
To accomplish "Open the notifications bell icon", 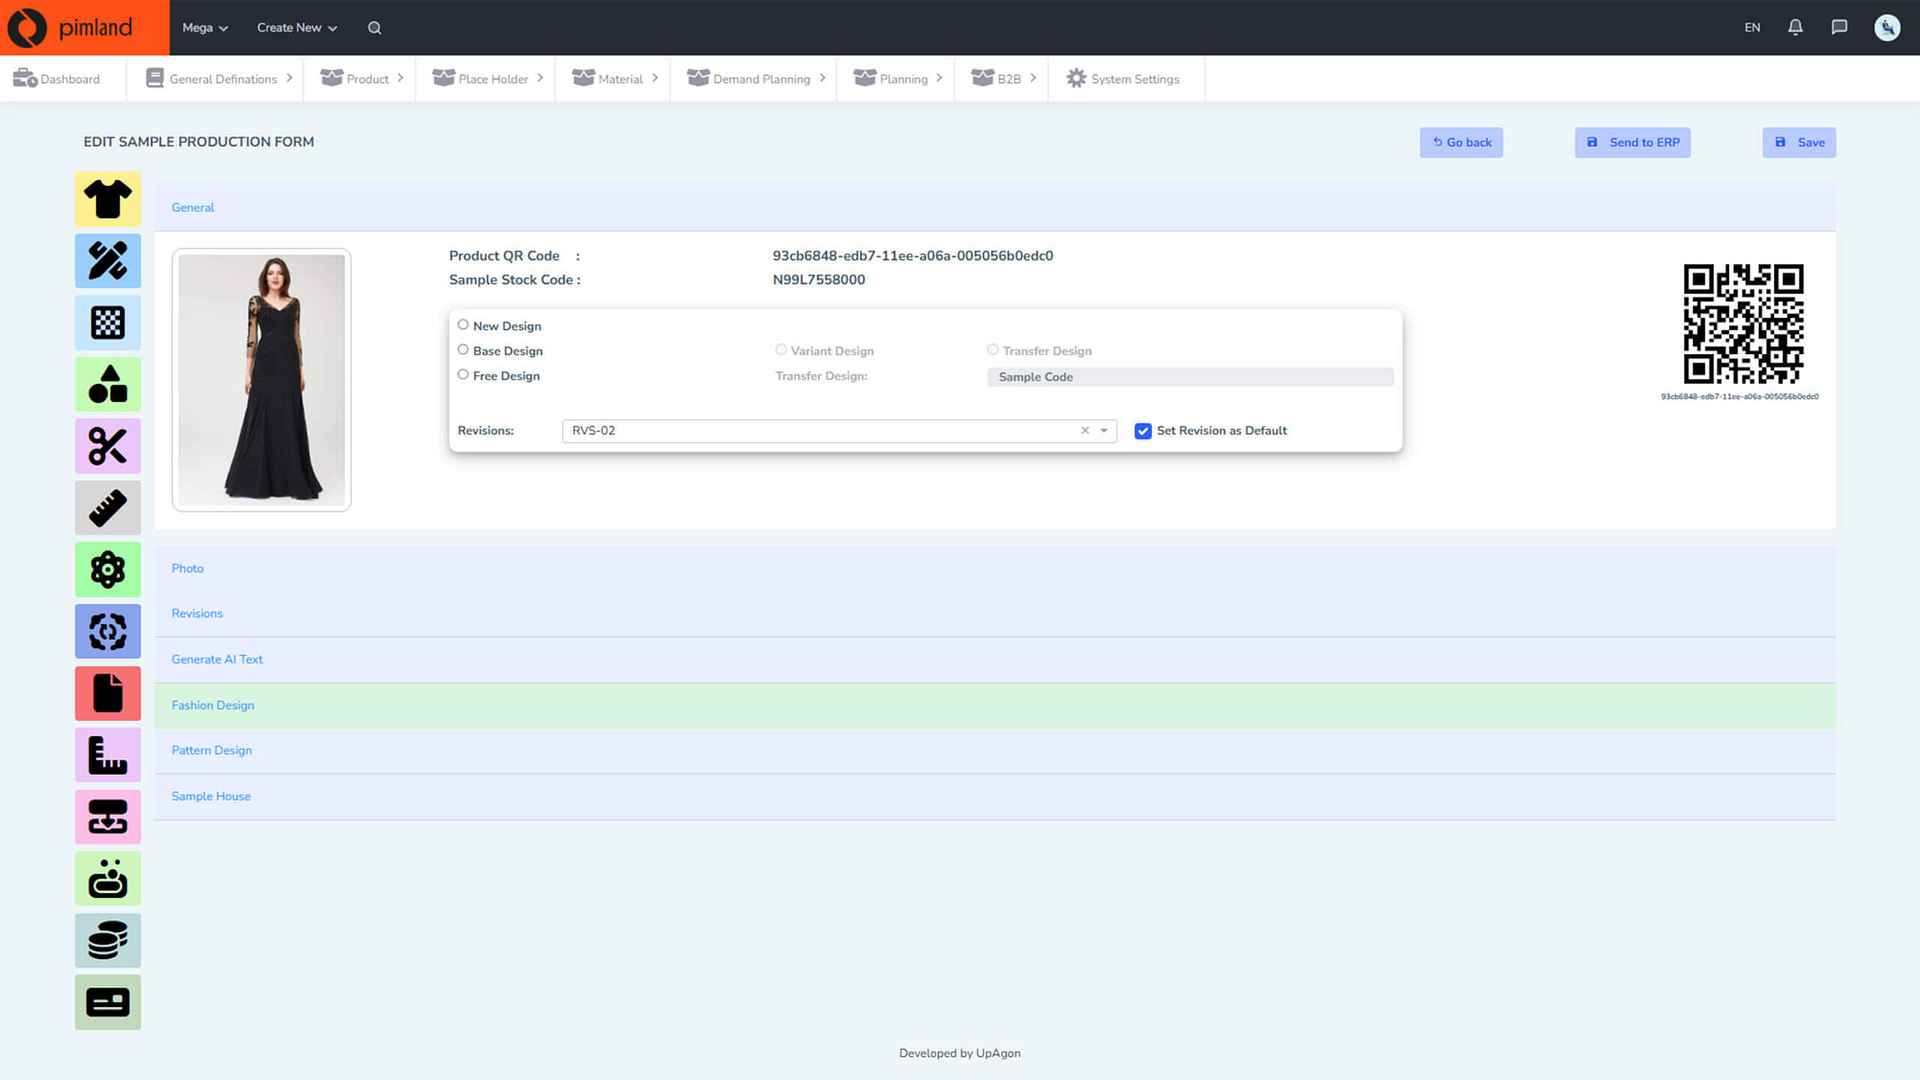I will 1795,27.
